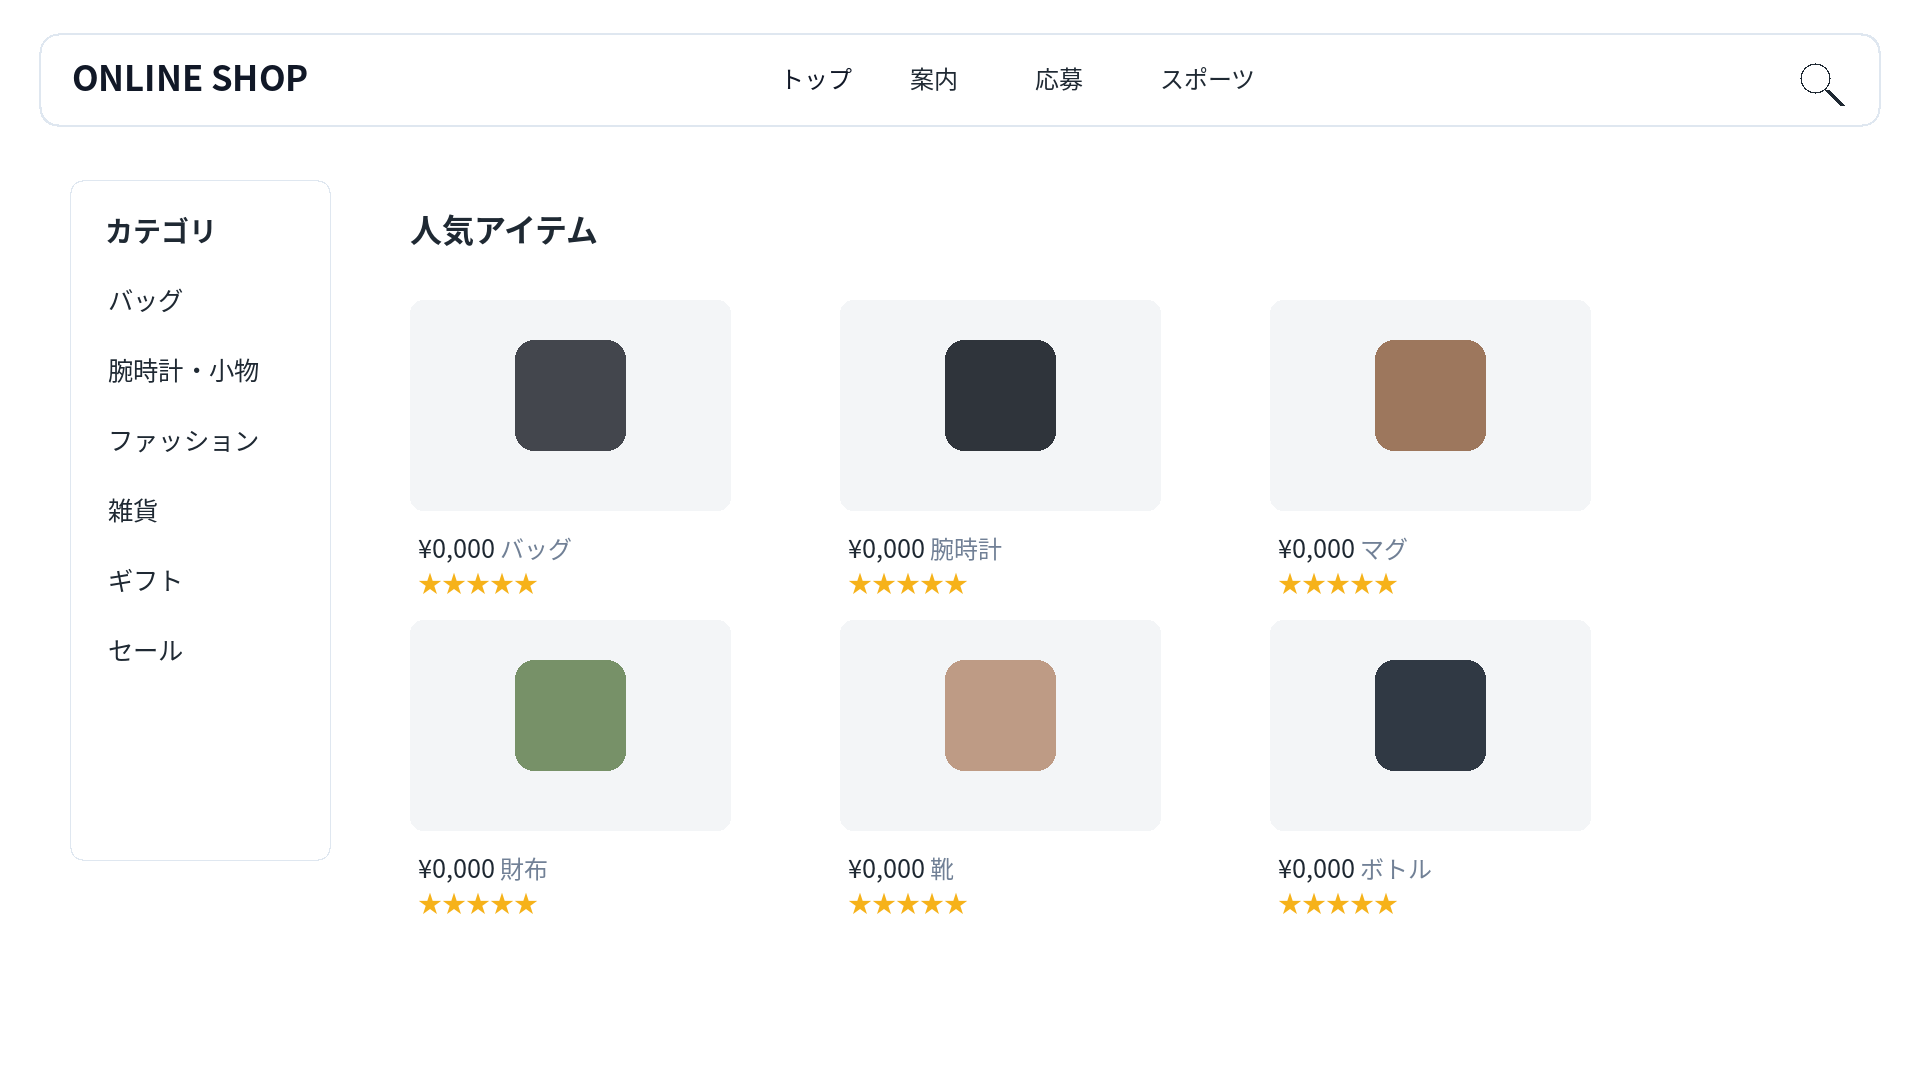Image resolution: width=1920 pixels, height=1080 pixels.
Task: Click the star rating under 財布
Action: [478, 904]
